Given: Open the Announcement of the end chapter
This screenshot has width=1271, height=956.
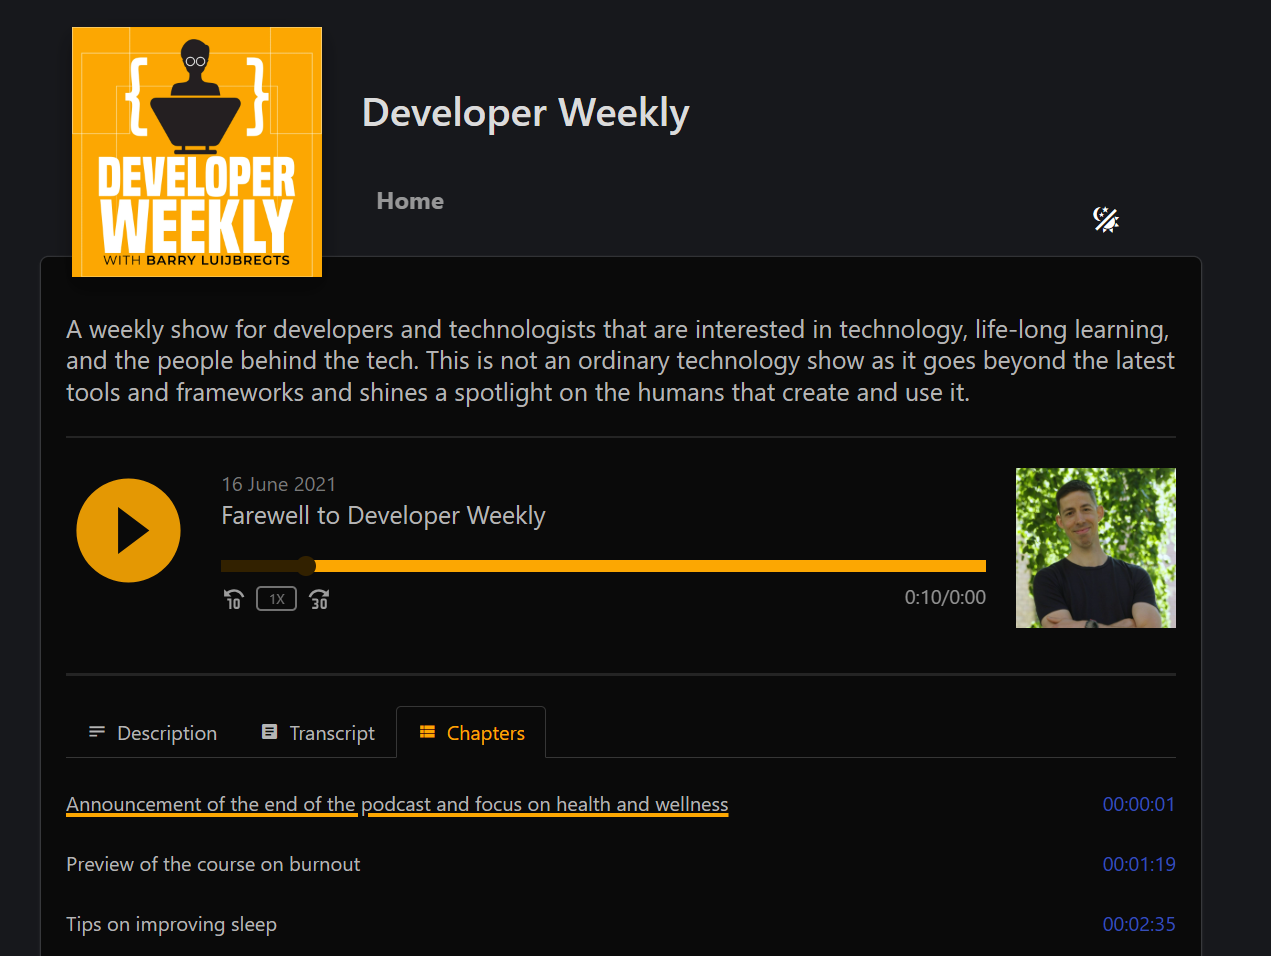Looking at the screenshot, I should 397,804.
